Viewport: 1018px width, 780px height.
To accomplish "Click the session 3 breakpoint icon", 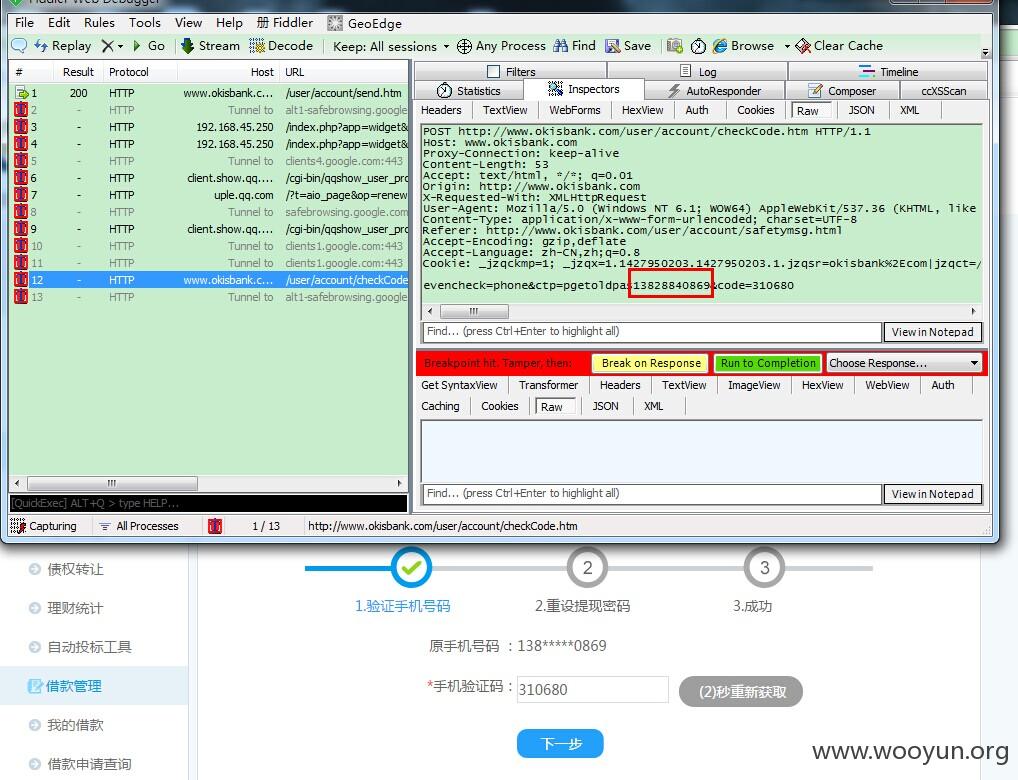I will 21,127.
